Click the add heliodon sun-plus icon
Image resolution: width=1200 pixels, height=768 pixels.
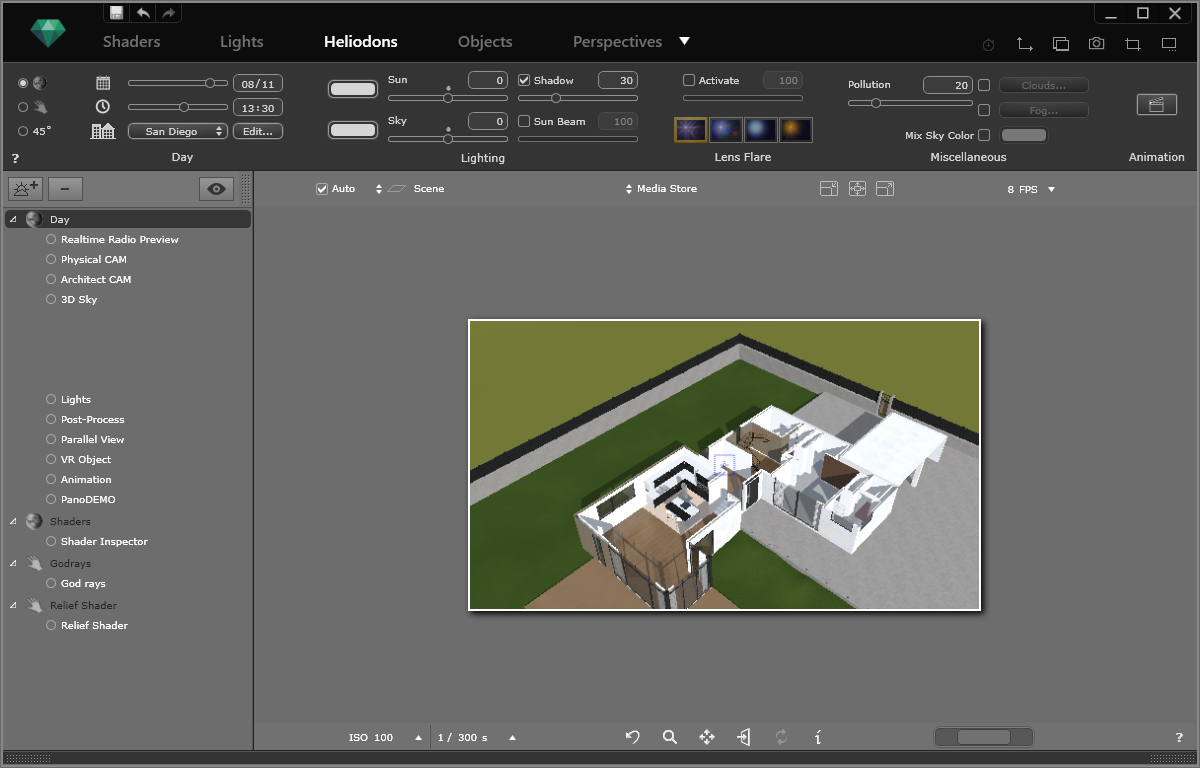click(25, 188)
